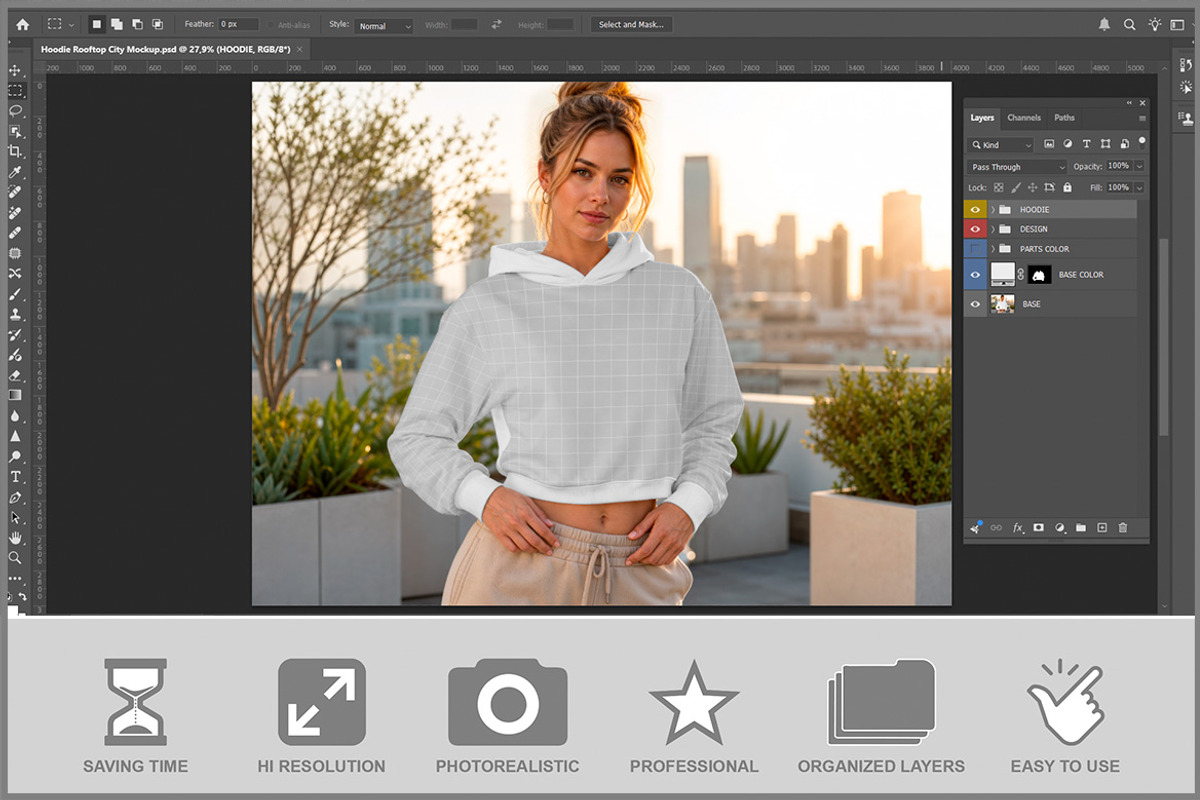The width and height of the screenshot is (1200, 800).
Task: Click the Feather input field
Action: (x=238, y=25)
